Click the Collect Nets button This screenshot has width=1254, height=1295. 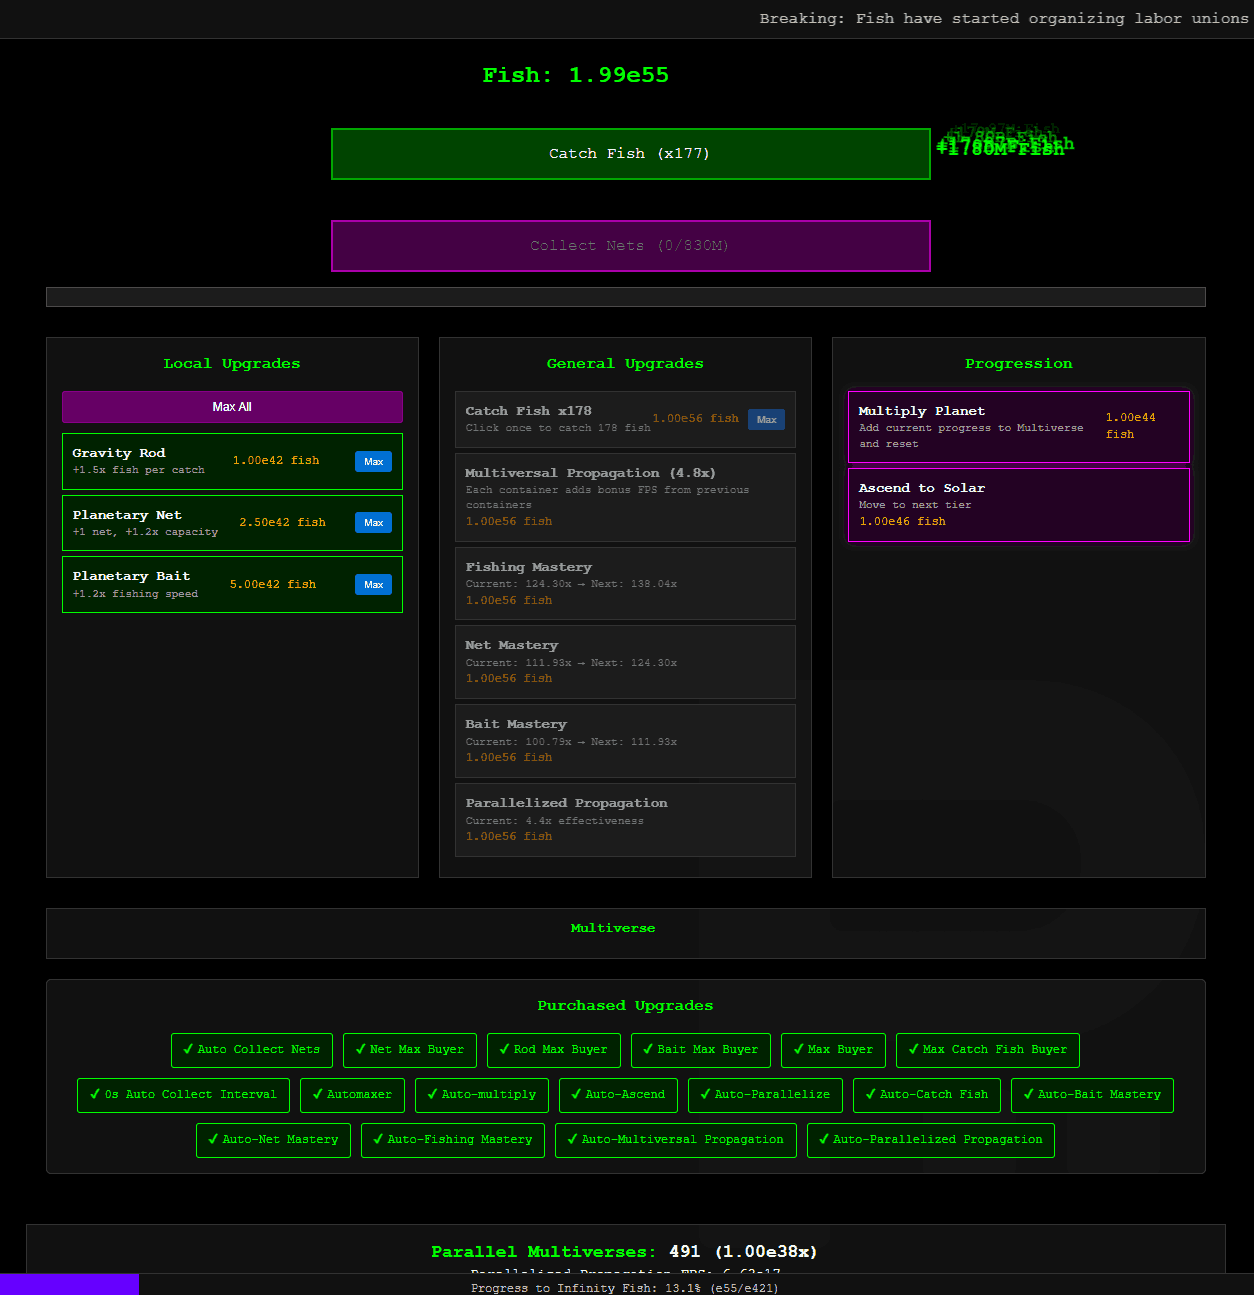click(631, 246)
